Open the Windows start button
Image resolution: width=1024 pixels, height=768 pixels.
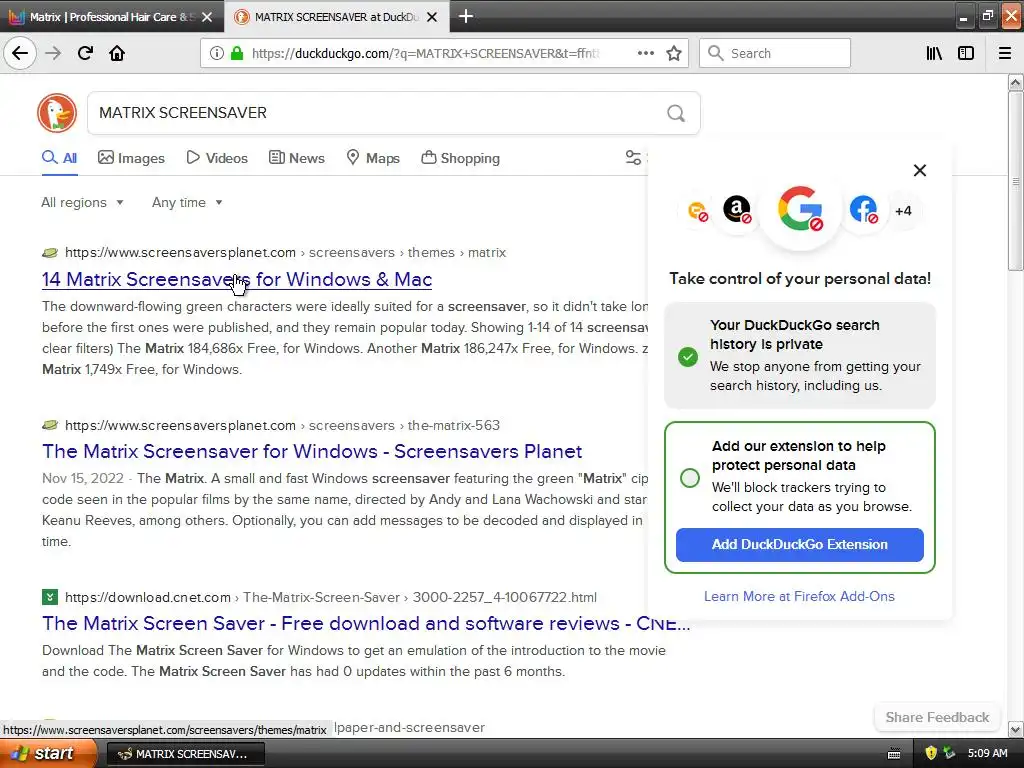pyautogui.click(x=48, y=753)
